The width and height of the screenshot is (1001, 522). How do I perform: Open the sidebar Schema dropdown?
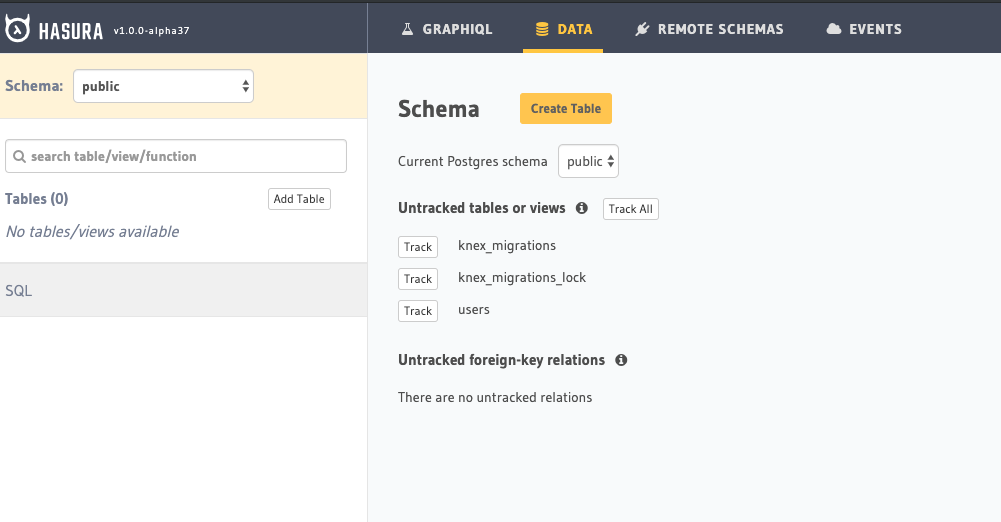163,86
